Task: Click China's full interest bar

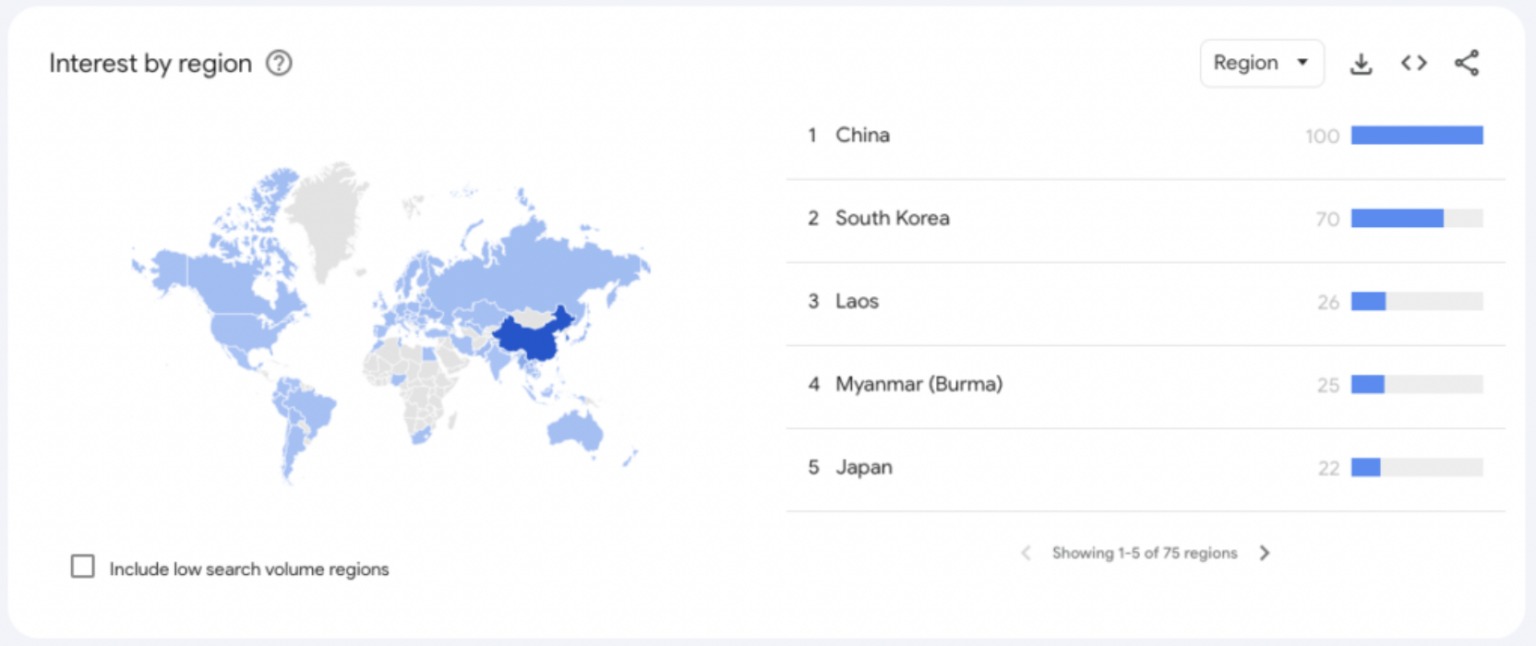Action: [x=1417, y=135]
